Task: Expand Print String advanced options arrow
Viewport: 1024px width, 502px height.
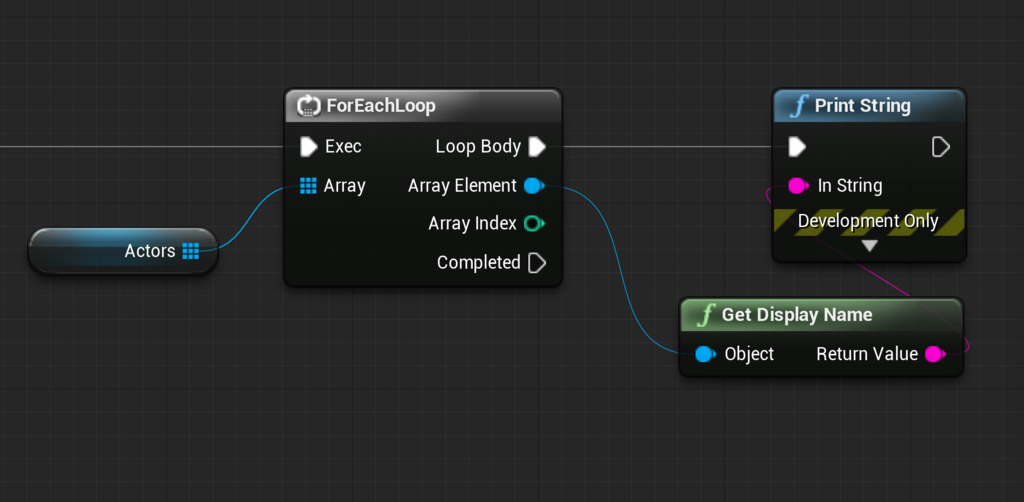Action: [869, 246]
